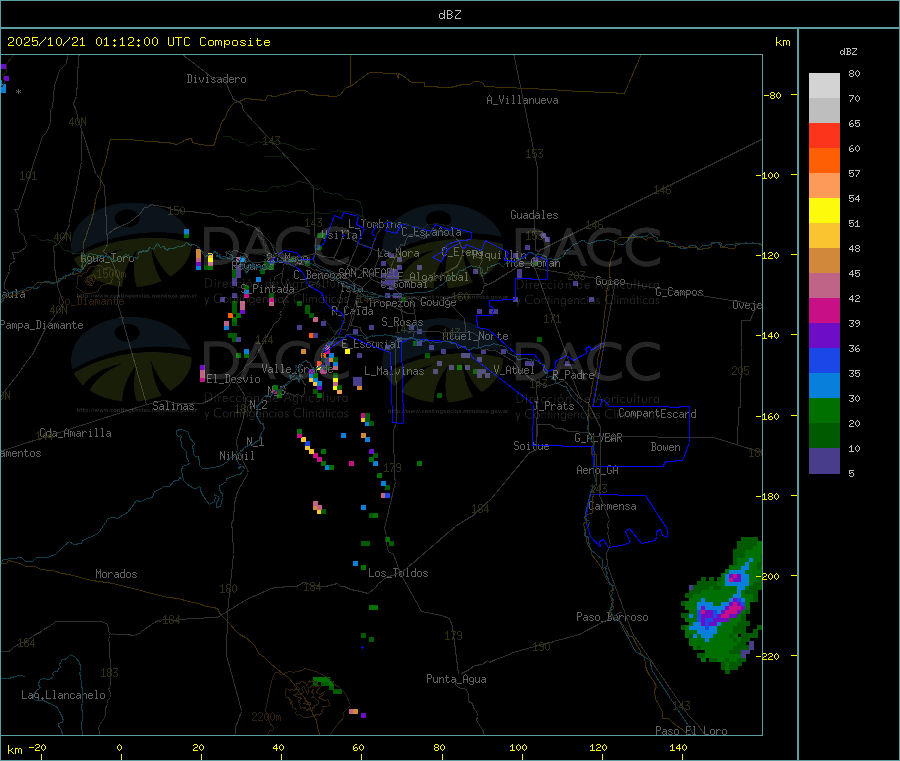Click the V_Atuel location label
900x761 pixels.
[x=514, y=370]
